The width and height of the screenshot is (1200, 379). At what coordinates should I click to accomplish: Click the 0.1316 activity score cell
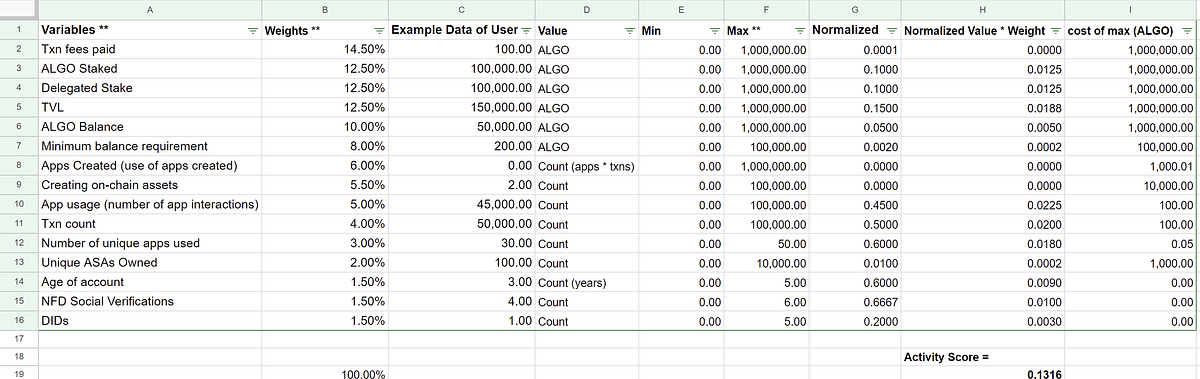coord(982,374)
